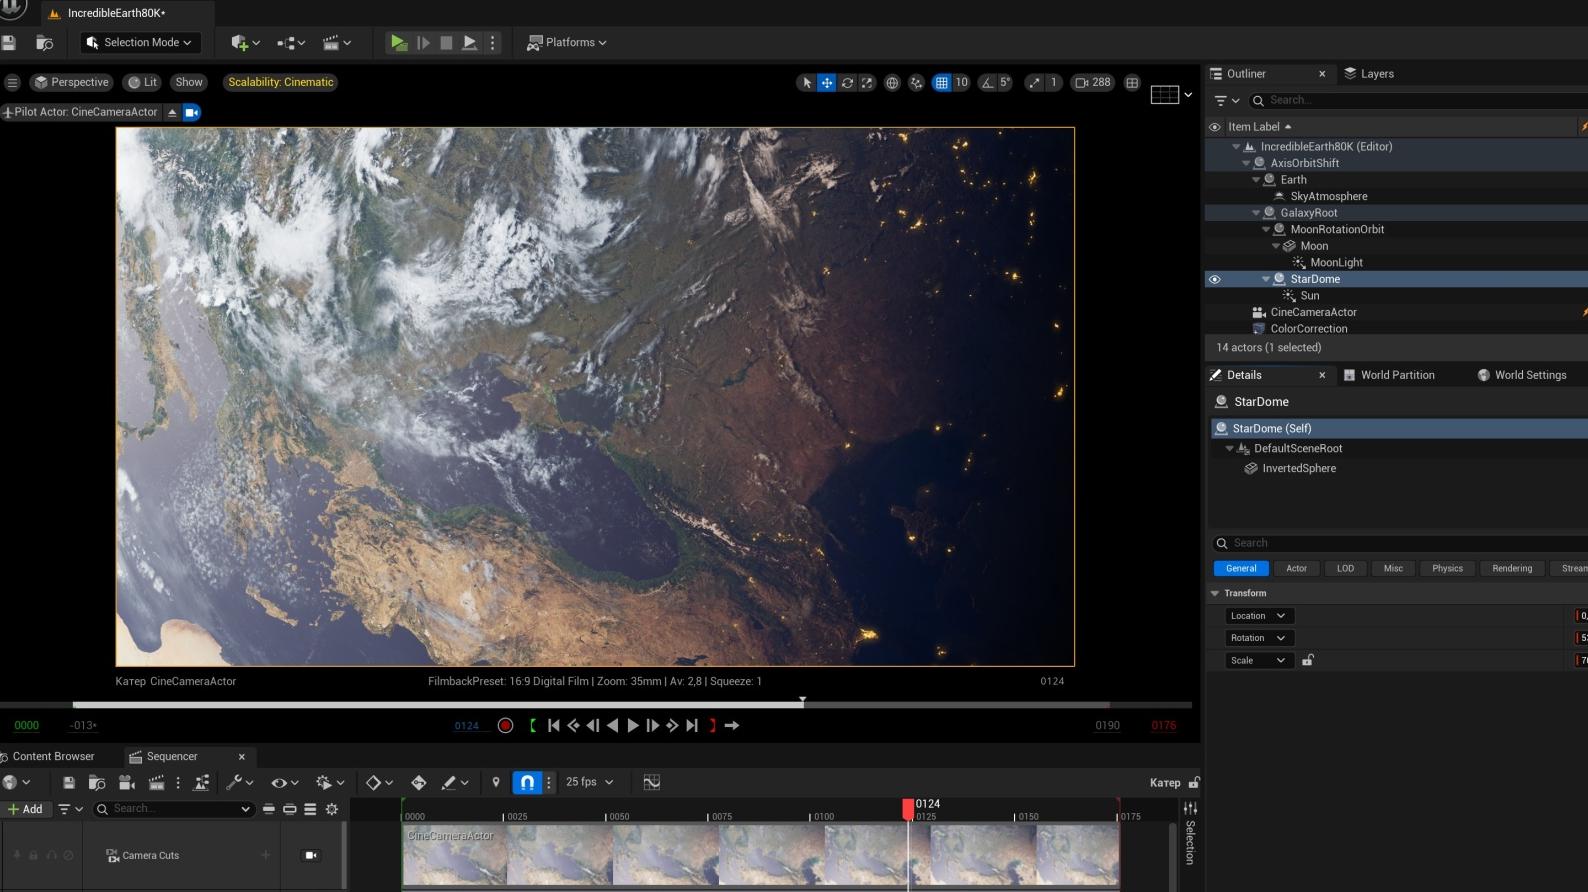Screen dimensions: 1588x892
Task: Toggle grid snapping in viewport toolbar
Action: point(941,83)
